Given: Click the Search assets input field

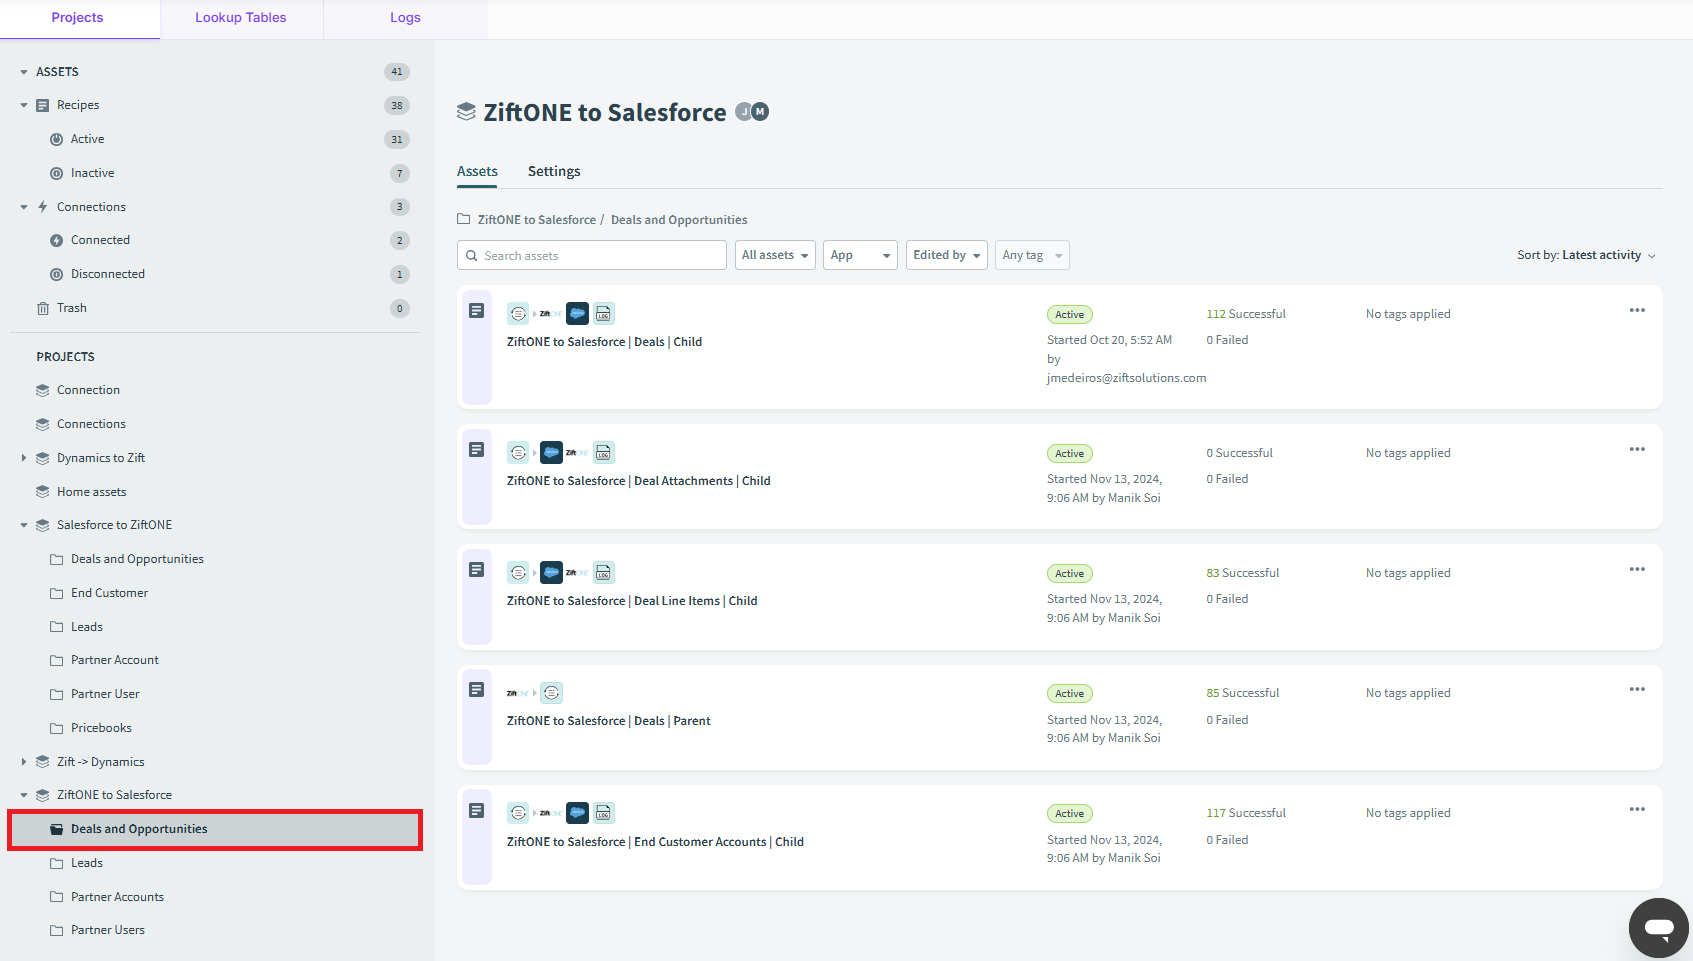Looking at the screenshot, I should pos(592,255).
